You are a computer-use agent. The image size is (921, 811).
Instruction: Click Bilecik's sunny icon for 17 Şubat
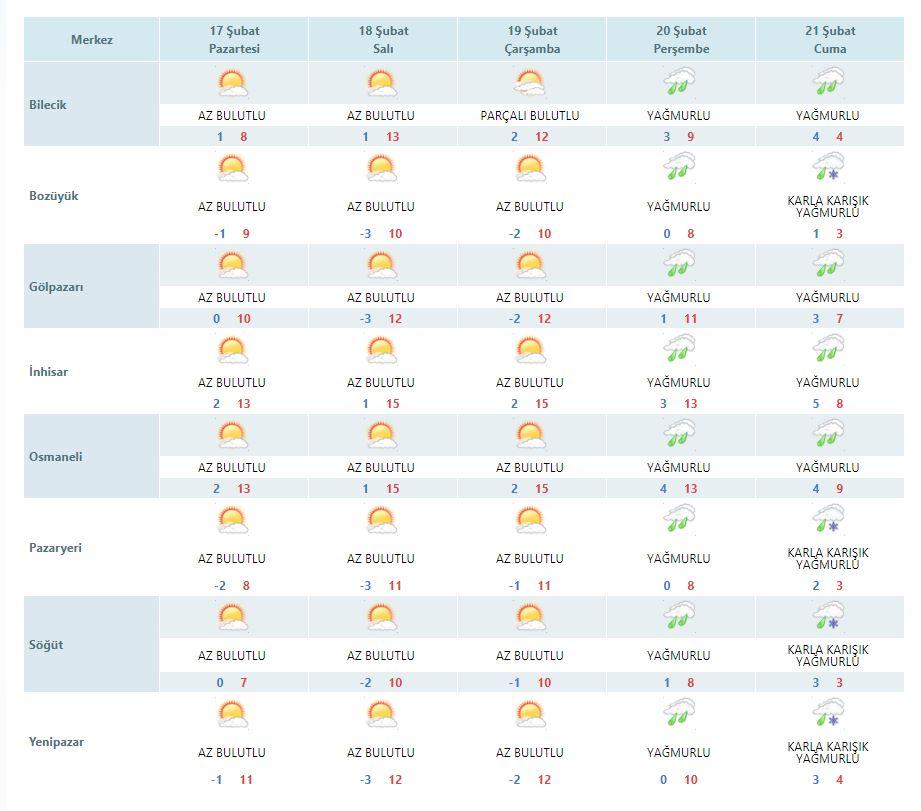[x=233, y=83]
